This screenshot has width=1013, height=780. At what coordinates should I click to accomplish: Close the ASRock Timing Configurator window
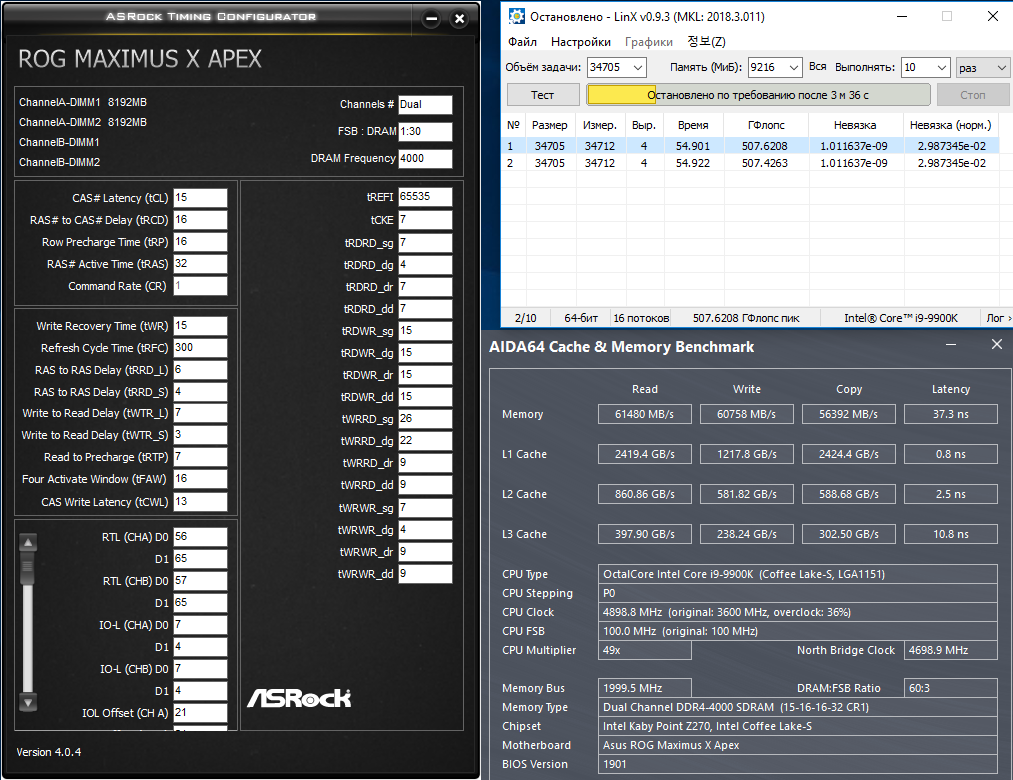click(x=459, y=19)
